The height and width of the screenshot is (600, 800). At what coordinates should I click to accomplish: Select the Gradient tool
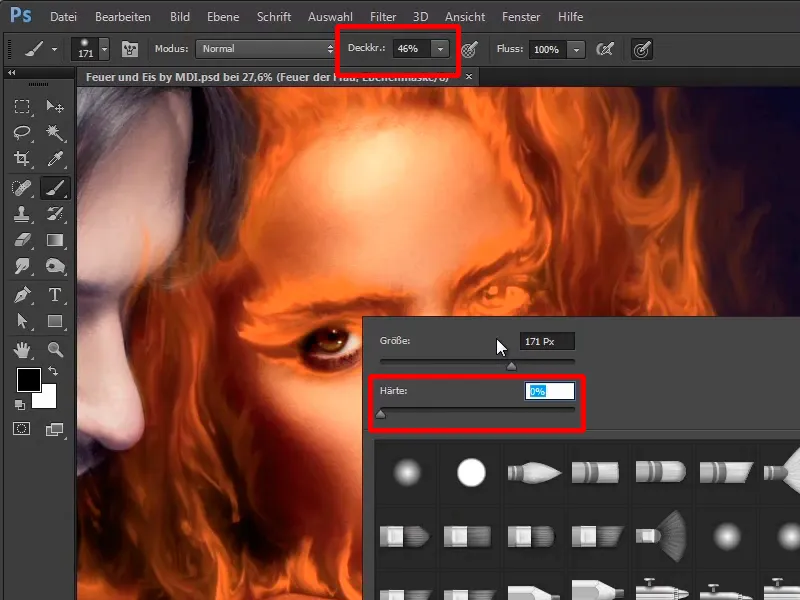click(x=55, y=240)
